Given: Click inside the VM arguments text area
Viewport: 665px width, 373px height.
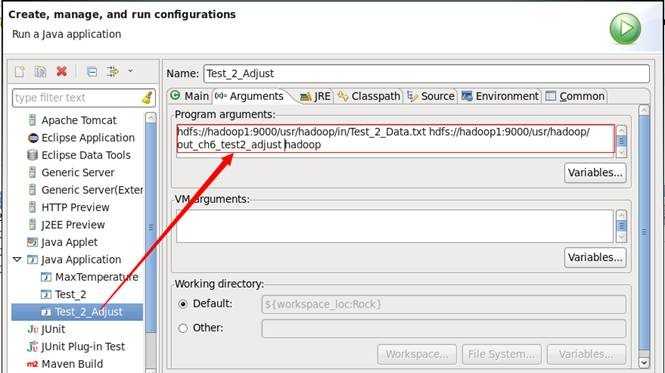Looking at the screenshot, I should pyautogui.click(x=395, y=226).
